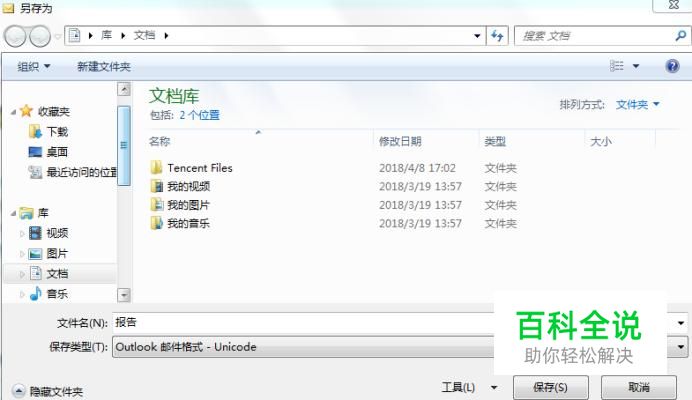The width and height of the screenshot is (692, 400).
Task: Sort by the 大小 column header
Action: 601,142
